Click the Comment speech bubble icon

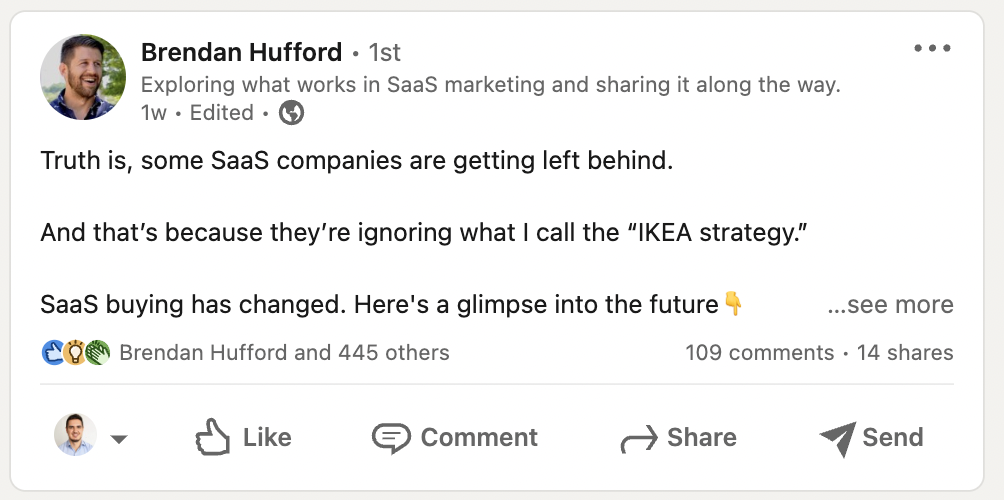pos(390,438)
